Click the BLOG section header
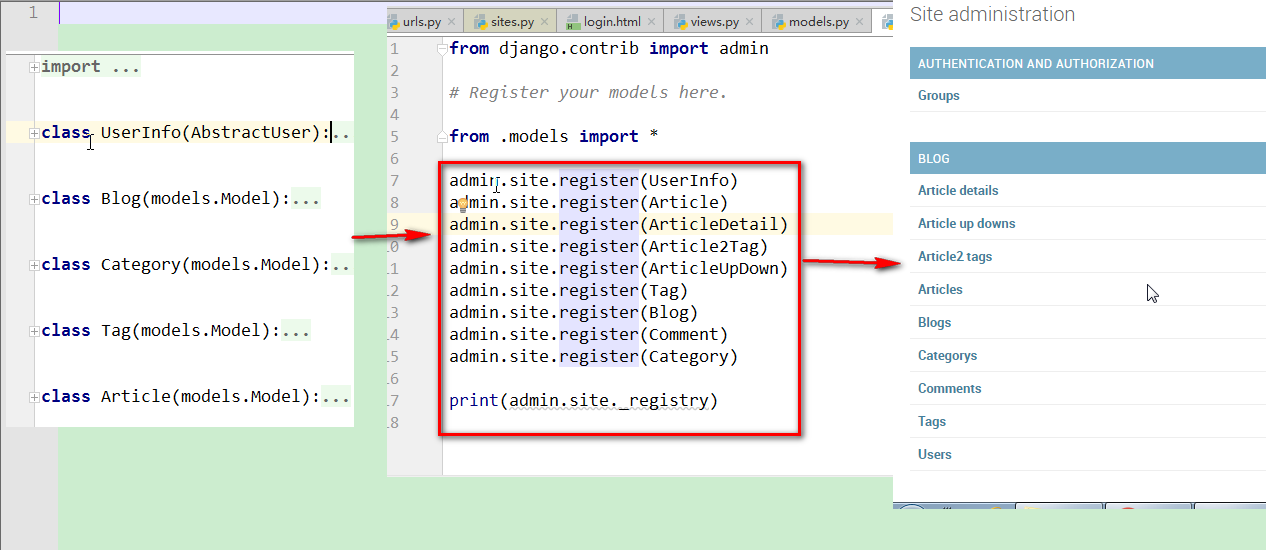 (1087, 158)
